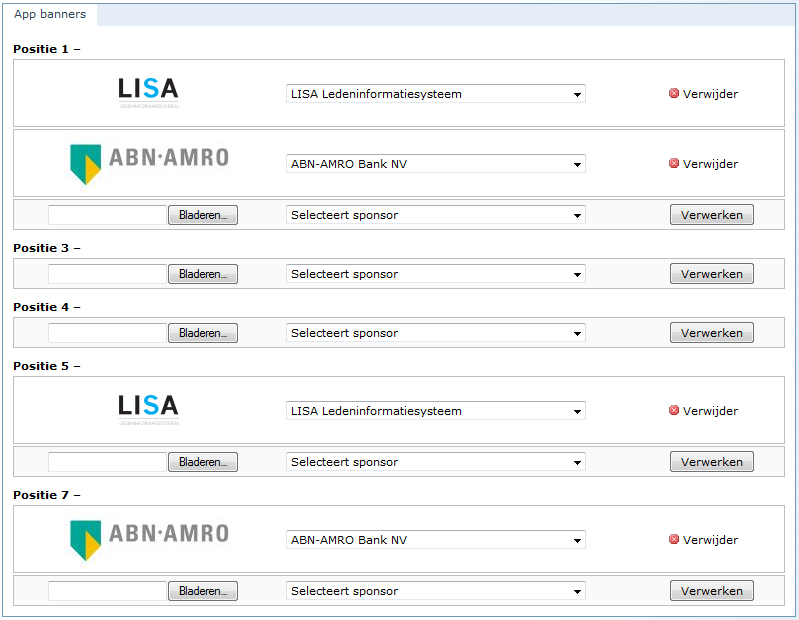Click the 'Positie 5 –' heading
The width and height of the screenshot is (799, 620).
(x=47, y=366)
